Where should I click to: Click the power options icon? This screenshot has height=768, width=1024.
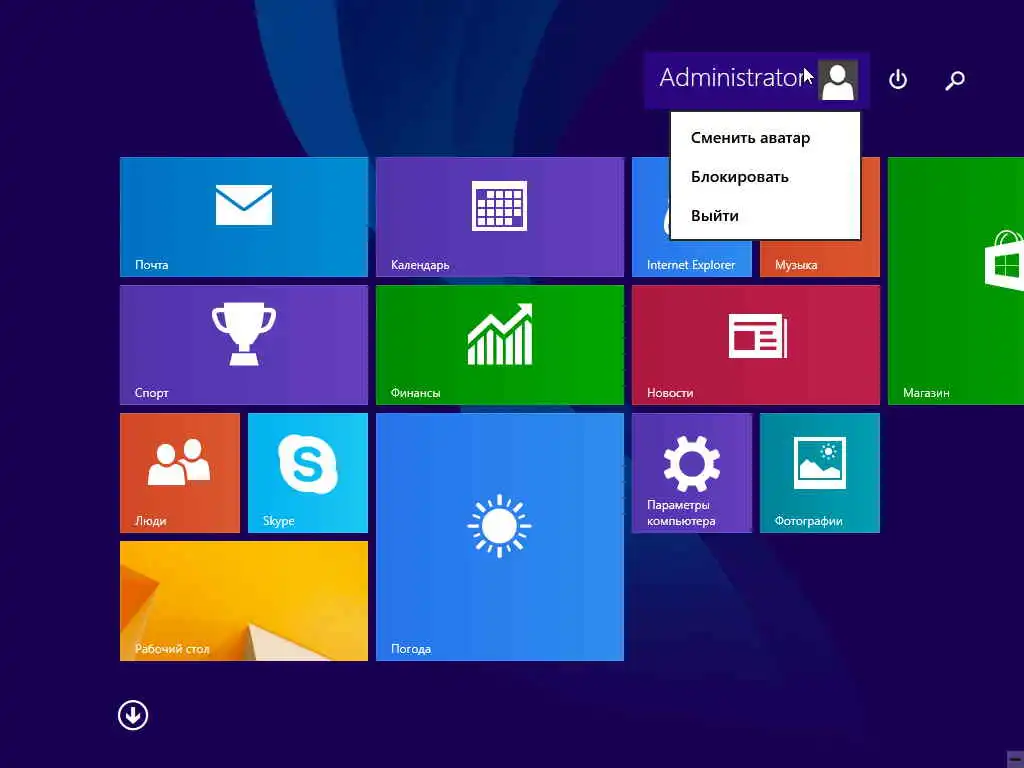click(x=898, y=80)
